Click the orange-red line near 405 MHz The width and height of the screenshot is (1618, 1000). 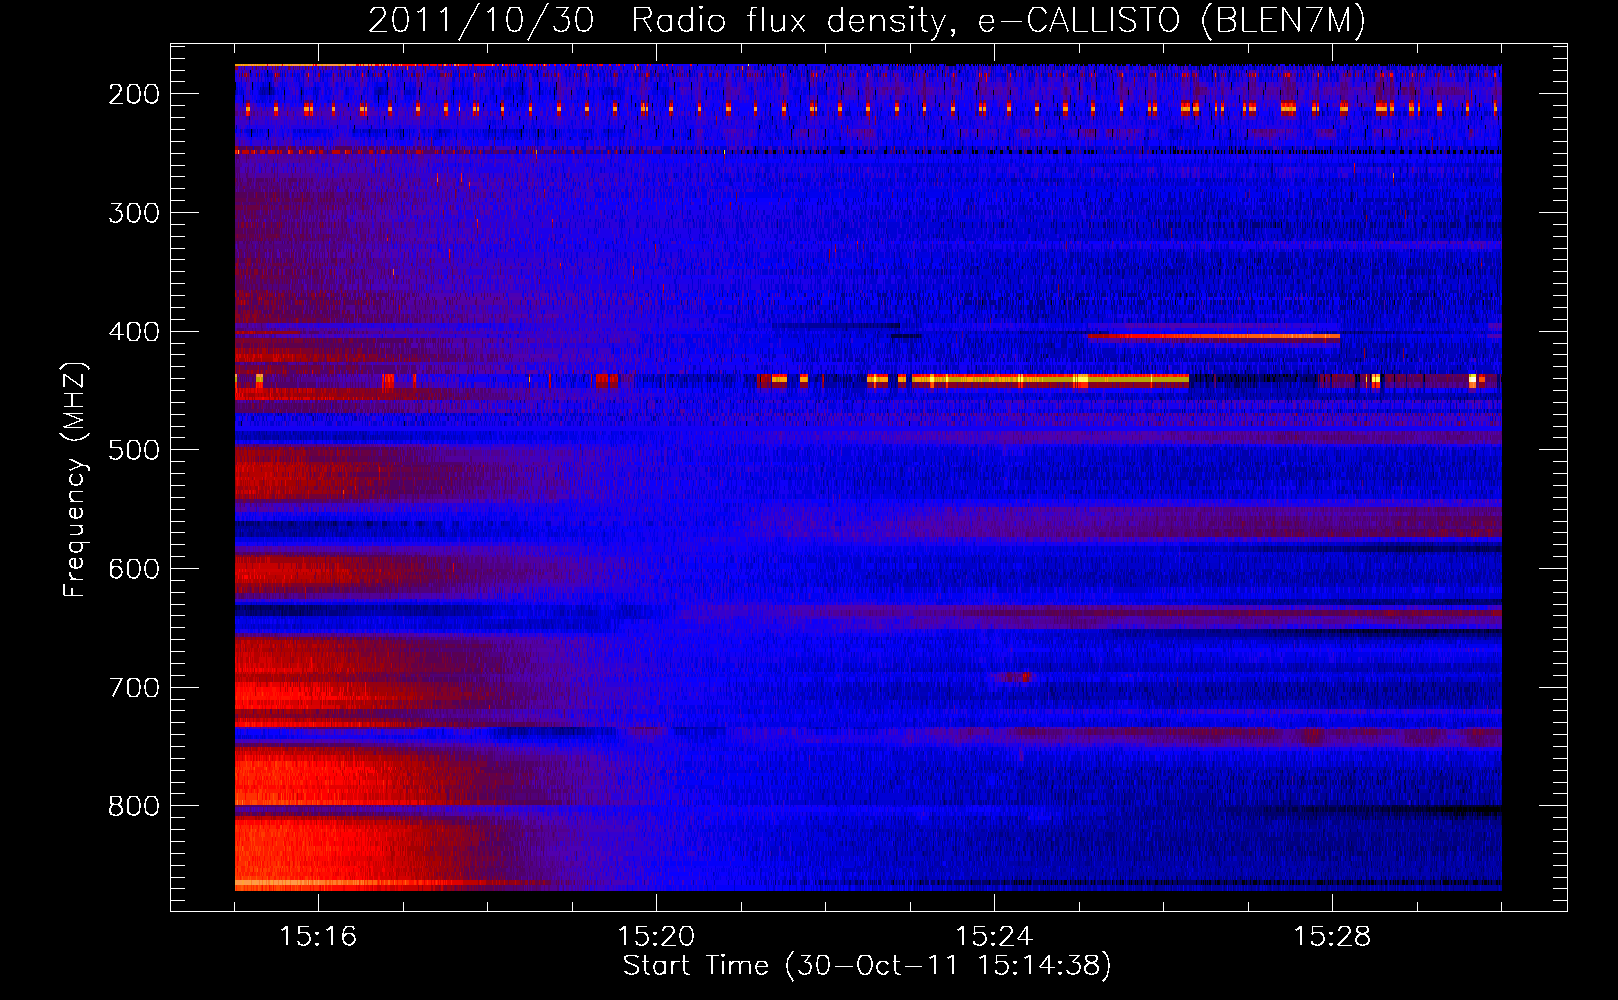[1213, 337]
